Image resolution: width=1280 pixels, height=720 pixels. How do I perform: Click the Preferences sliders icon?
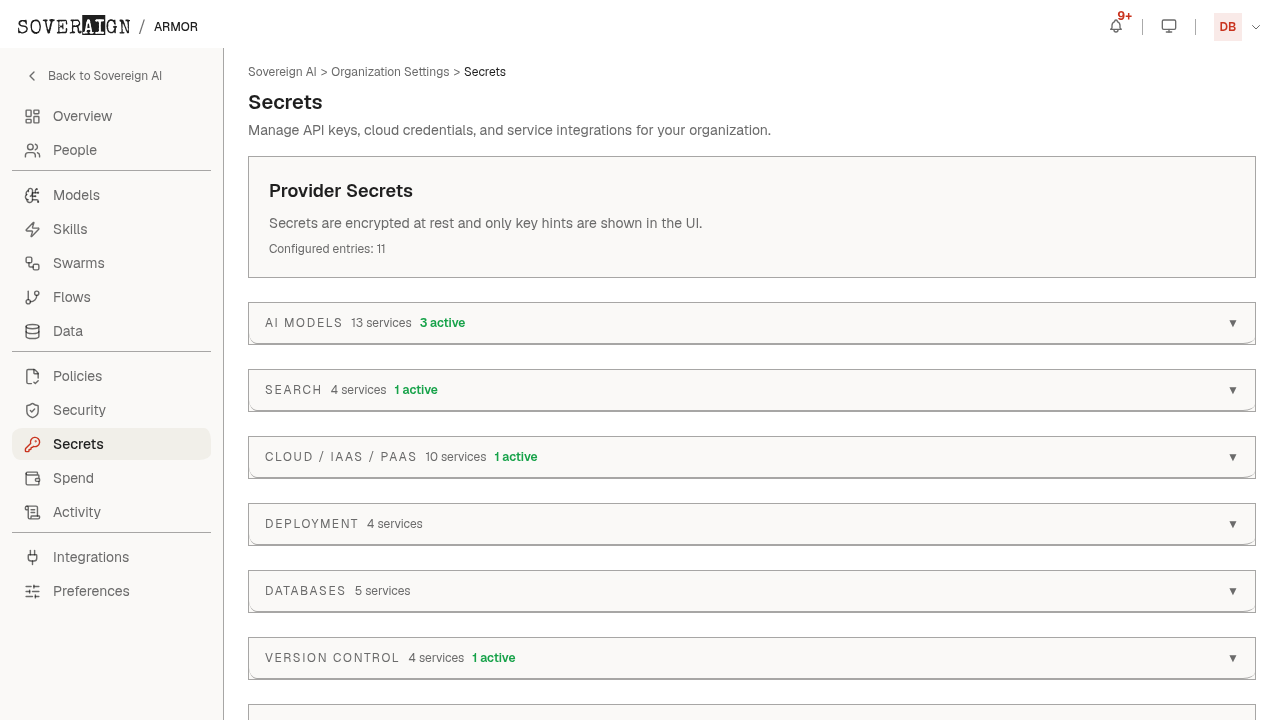33,591
